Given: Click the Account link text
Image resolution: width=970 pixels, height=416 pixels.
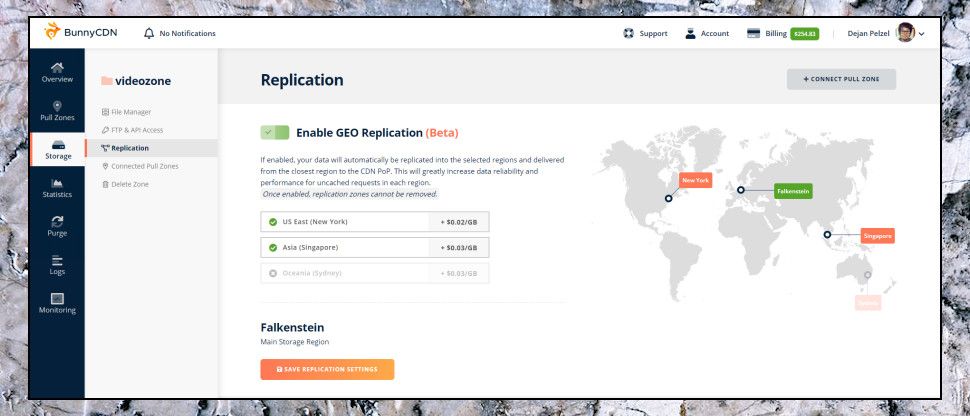Looking at the screenshot, I should [715, 33].
